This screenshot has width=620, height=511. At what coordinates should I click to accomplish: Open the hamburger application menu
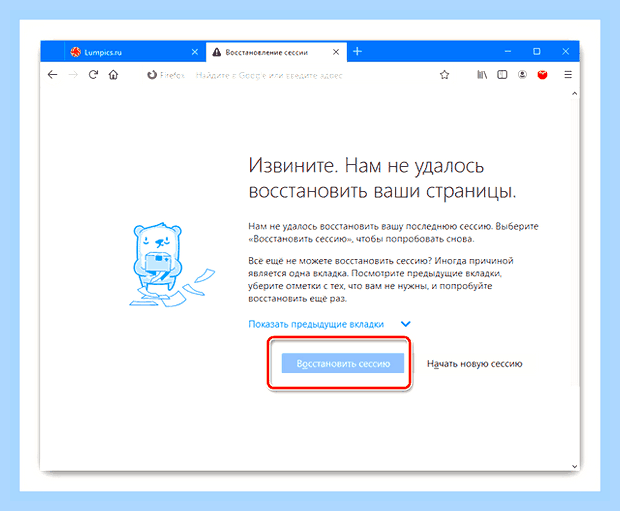(x=568, y=75)
